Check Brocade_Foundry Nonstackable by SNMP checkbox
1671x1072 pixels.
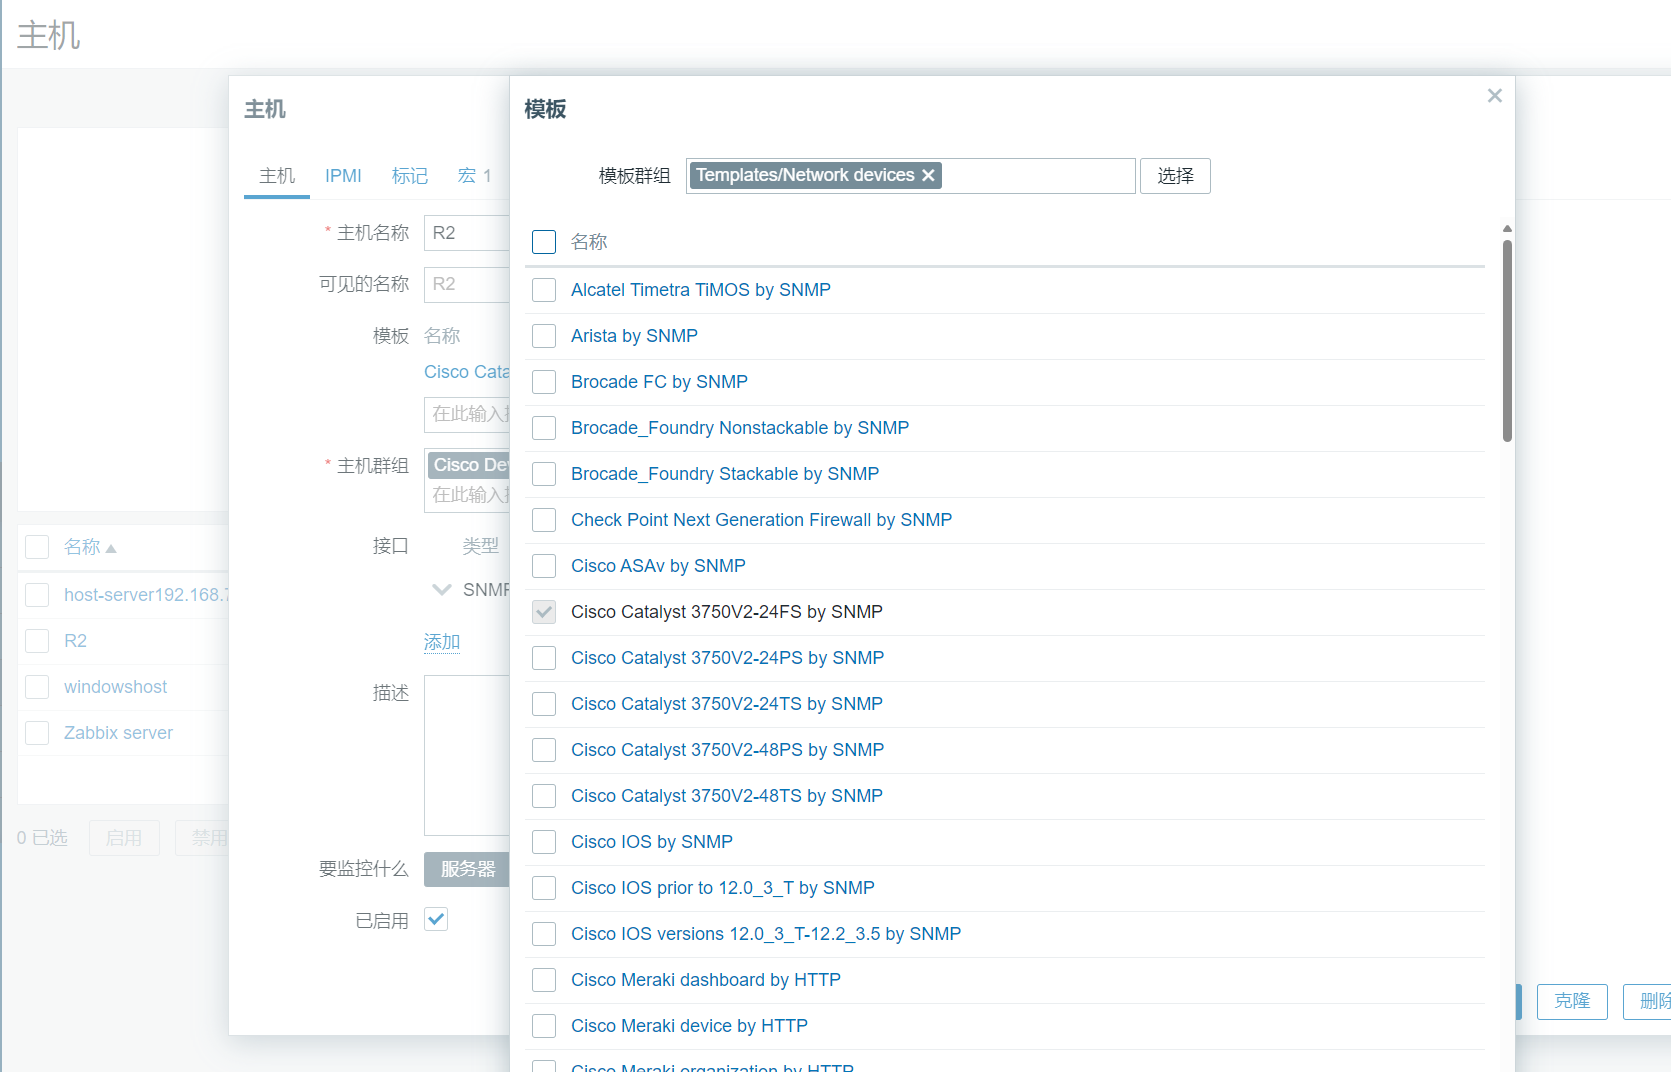pyautogui.click(x=544, y=428)
